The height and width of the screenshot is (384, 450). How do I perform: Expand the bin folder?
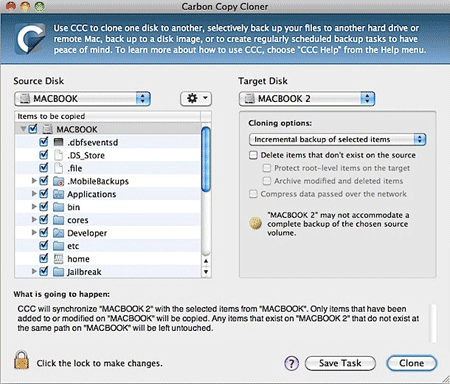(x=34, y=207)
